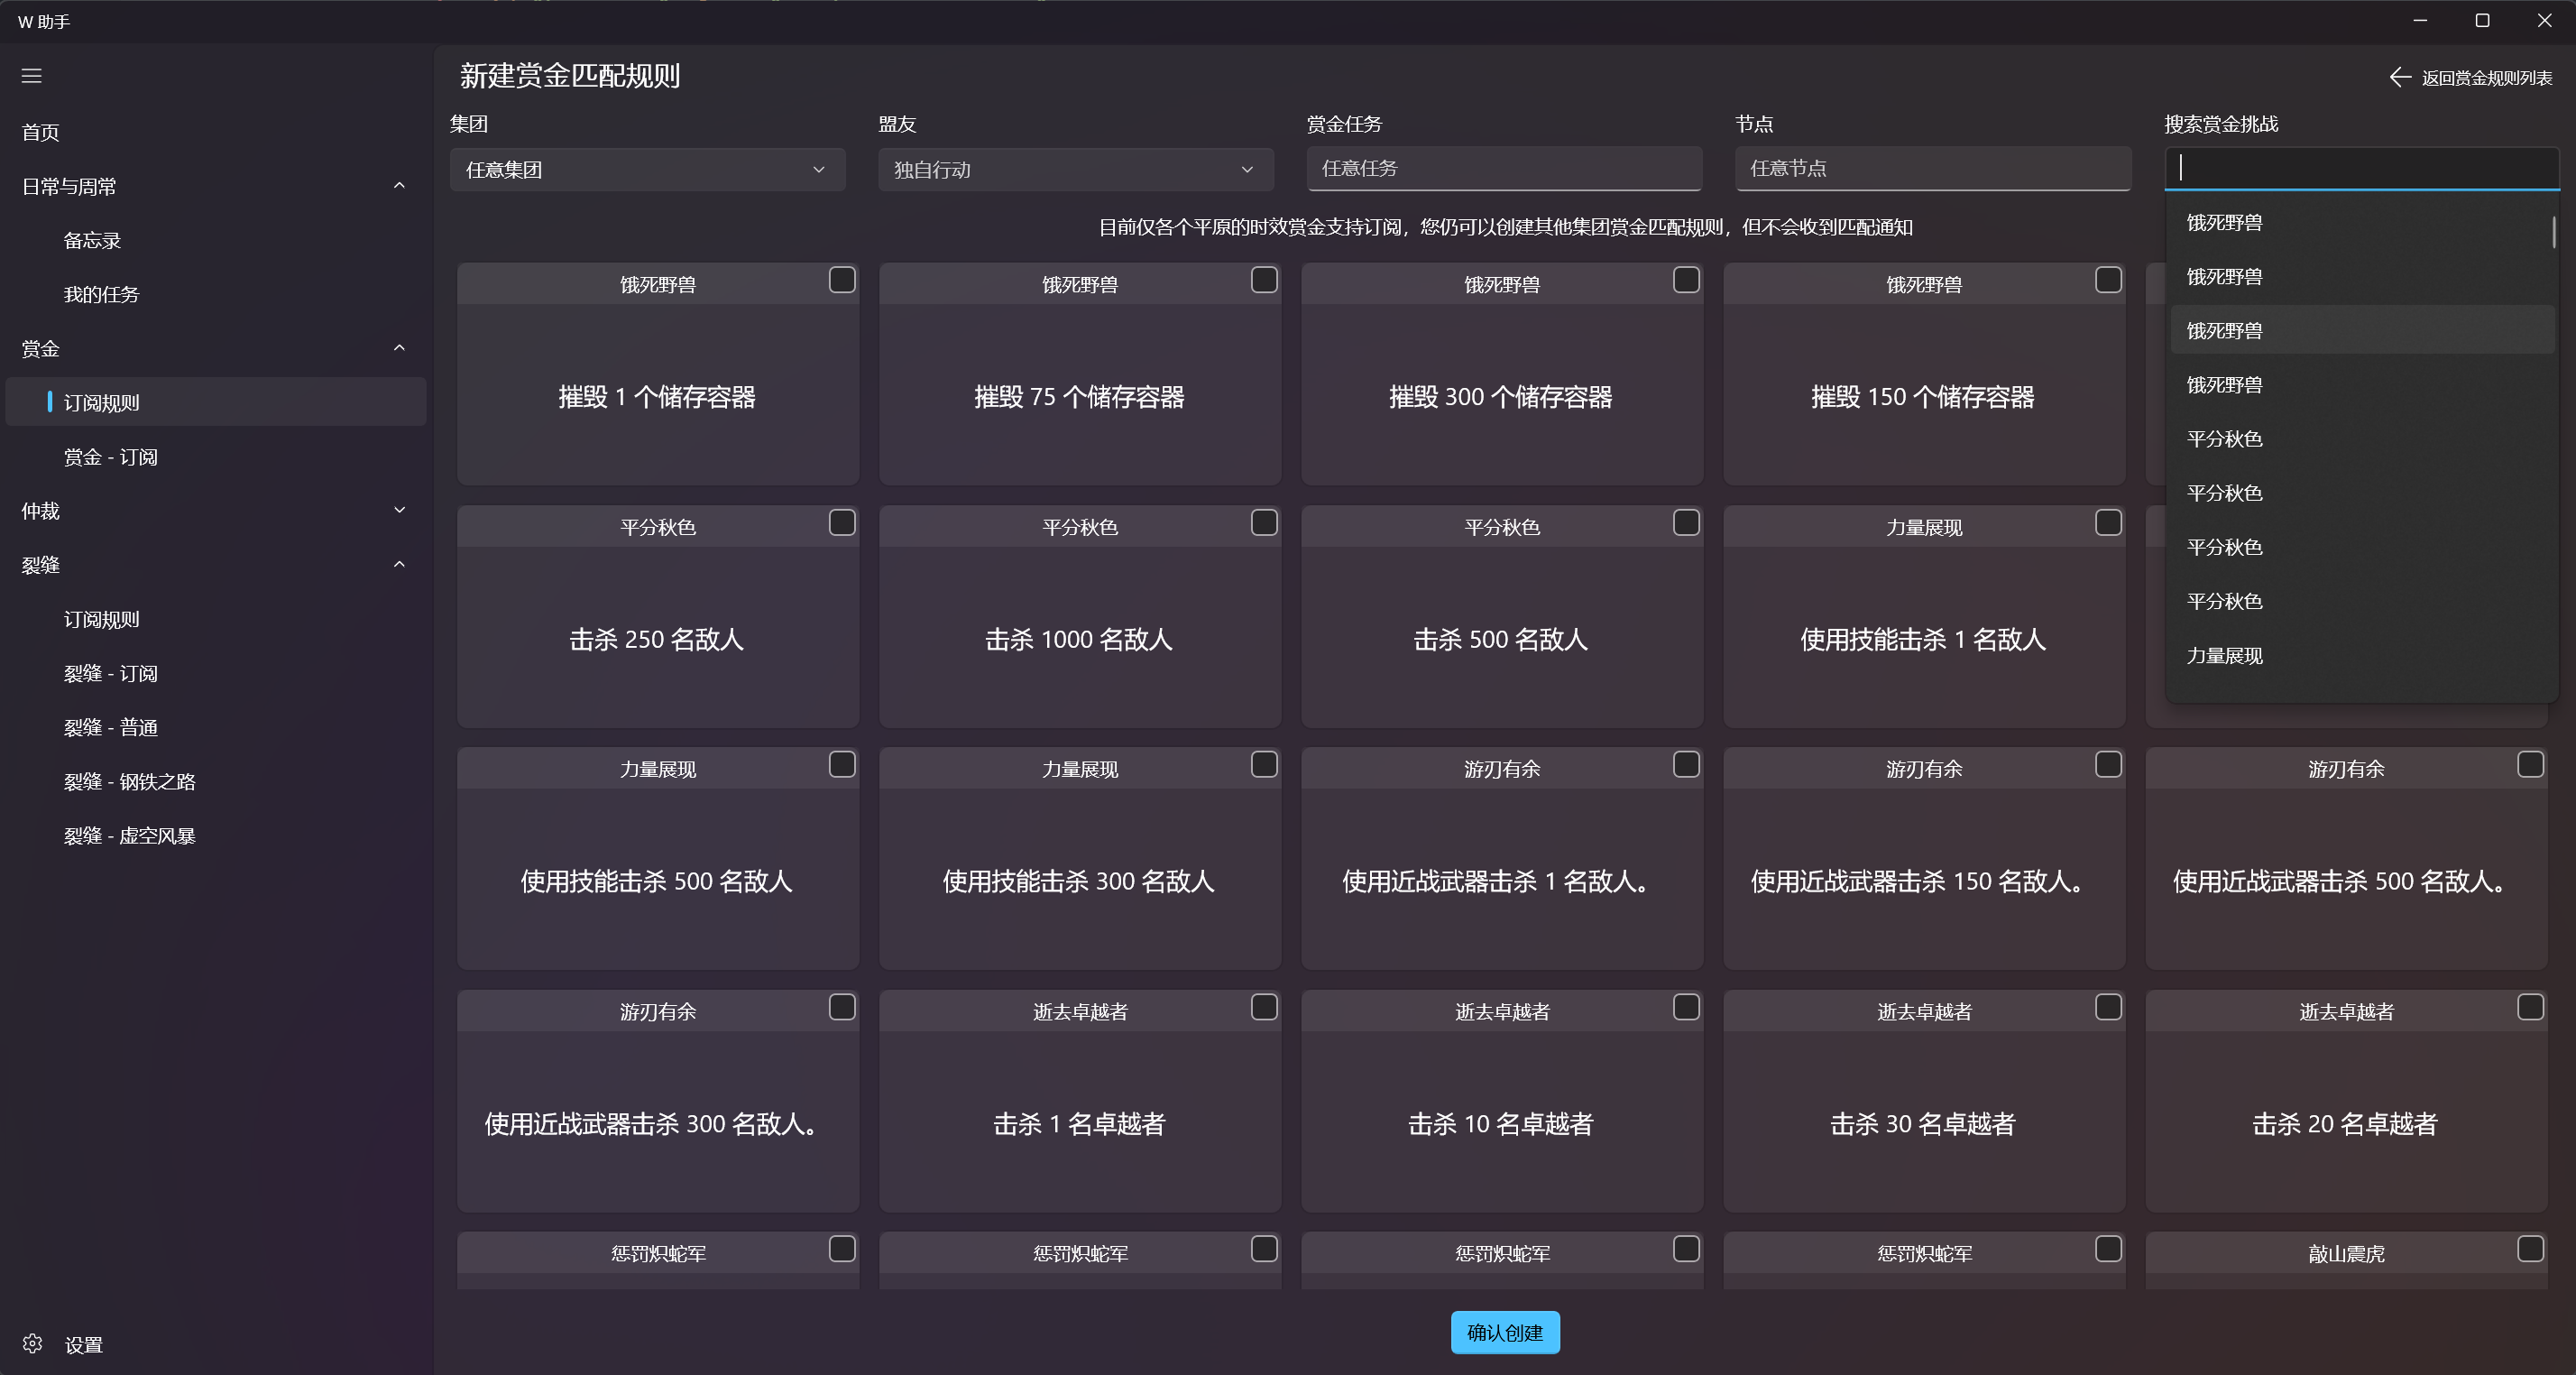This screenshot has width=2576, height=1375.
Task: Click the back arrow to bounty rules list
Action: pos(2399,77)
